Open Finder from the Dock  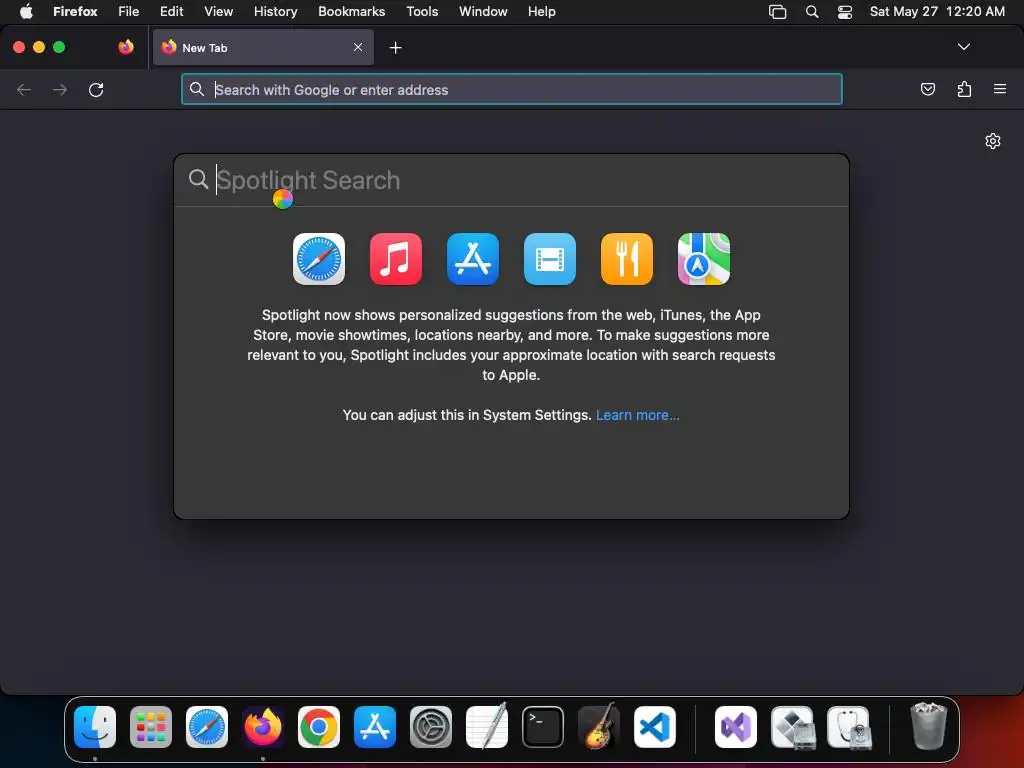pos(95,727)
